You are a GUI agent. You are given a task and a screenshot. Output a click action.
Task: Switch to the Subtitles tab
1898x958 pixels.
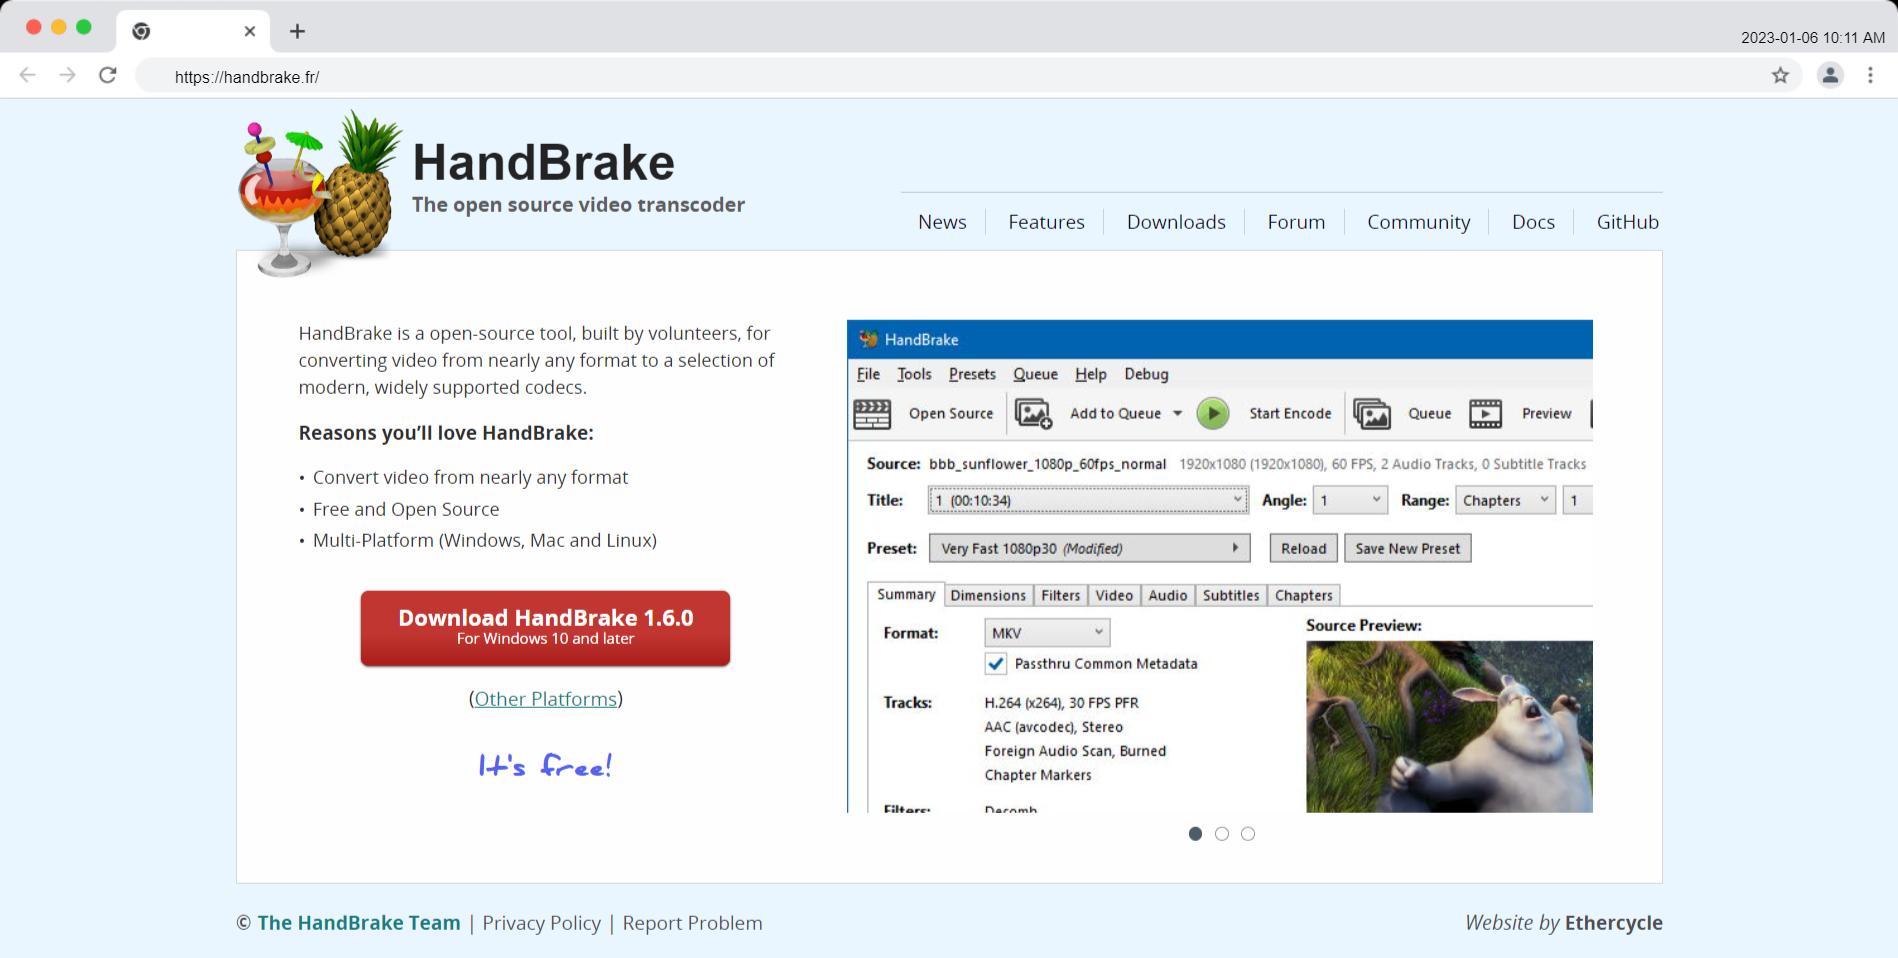point(1231,595)
